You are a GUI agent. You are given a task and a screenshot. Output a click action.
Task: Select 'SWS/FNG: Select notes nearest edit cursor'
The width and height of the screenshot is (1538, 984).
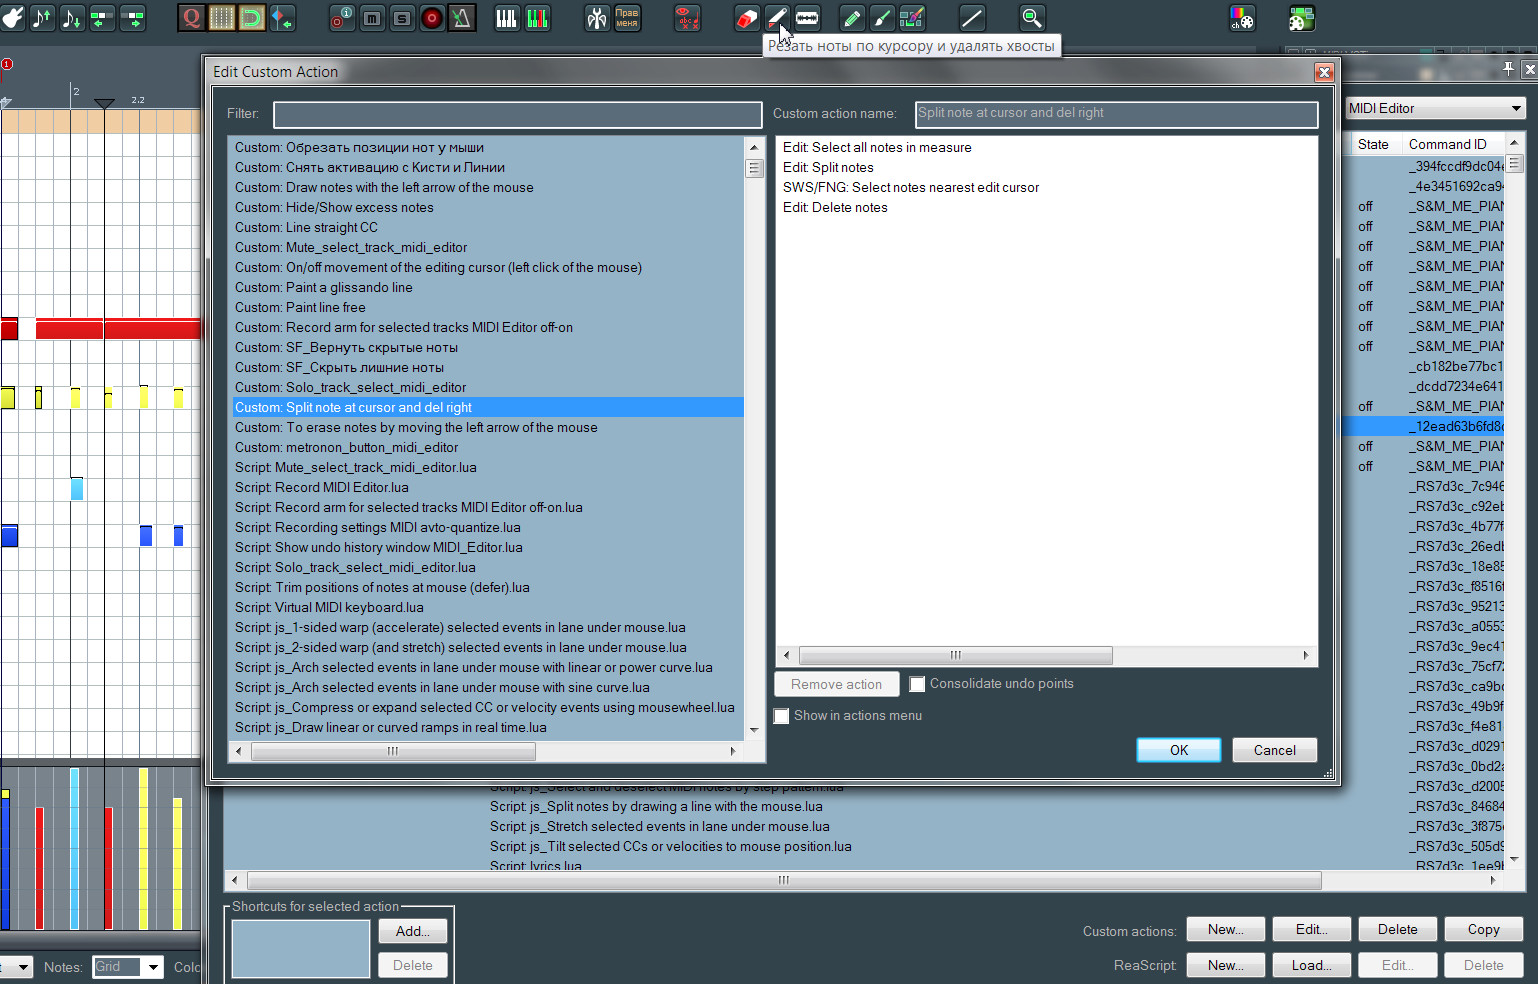click(x=911, y=187)
